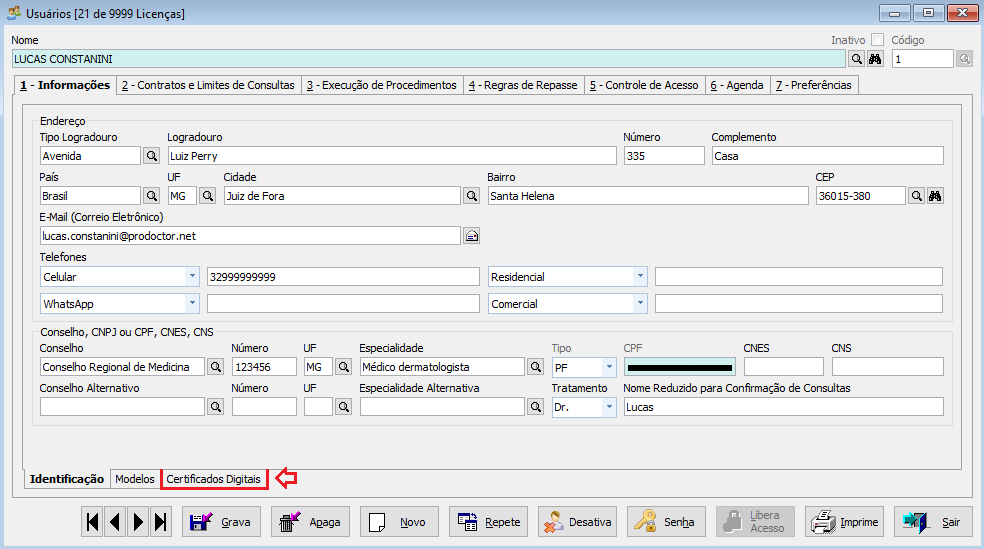Image resolution: width=984 pixels, height=549 pixels.
Task: Switch to Contratos e Limites de Consultas tab
Action: tap(208, 85)
